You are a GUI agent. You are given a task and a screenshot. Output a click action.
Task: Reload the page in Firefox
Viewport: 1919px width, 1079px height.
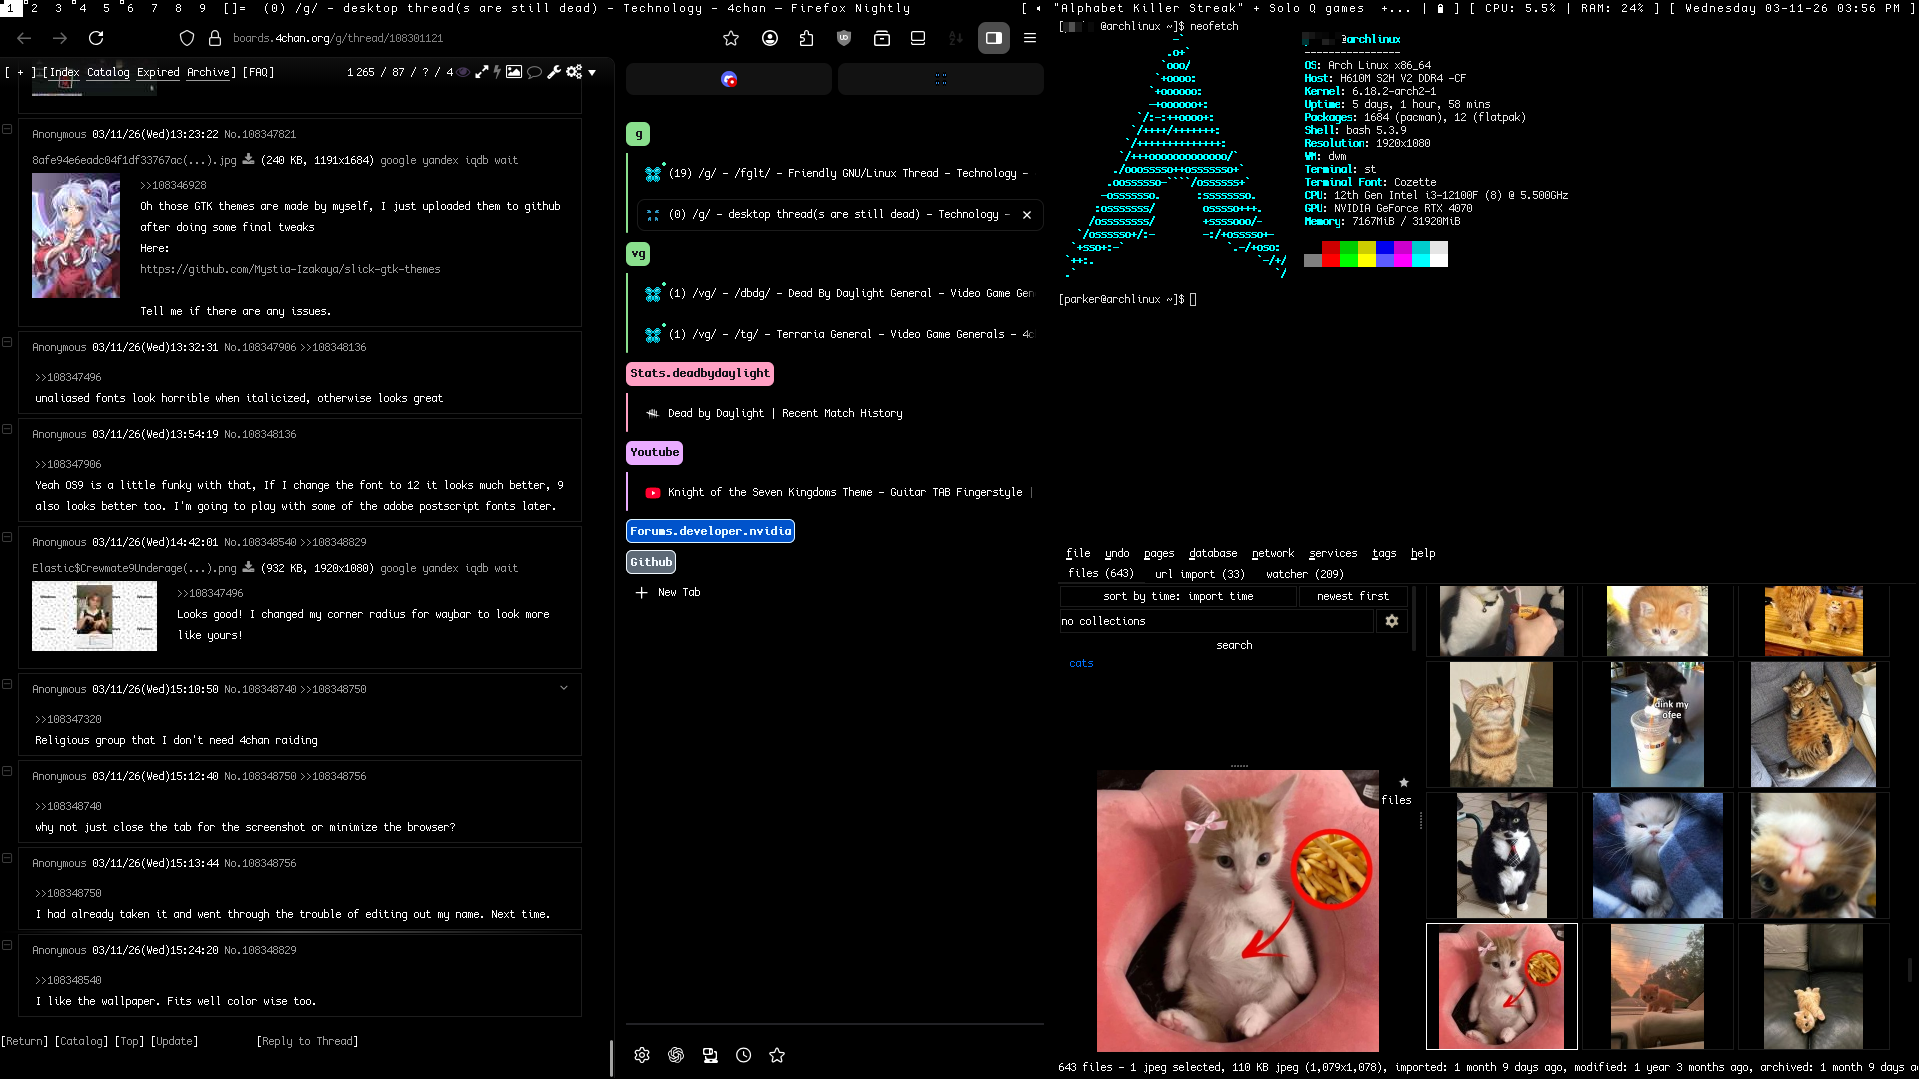tap(96, 38)
